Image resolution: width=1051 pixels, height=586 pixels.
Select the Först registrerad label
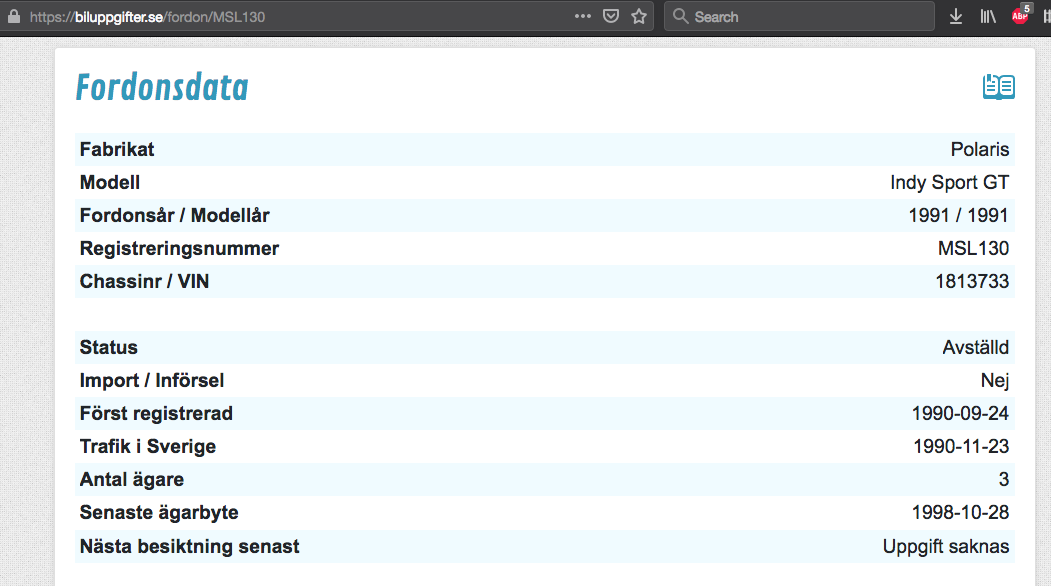(x=156, y=414)
